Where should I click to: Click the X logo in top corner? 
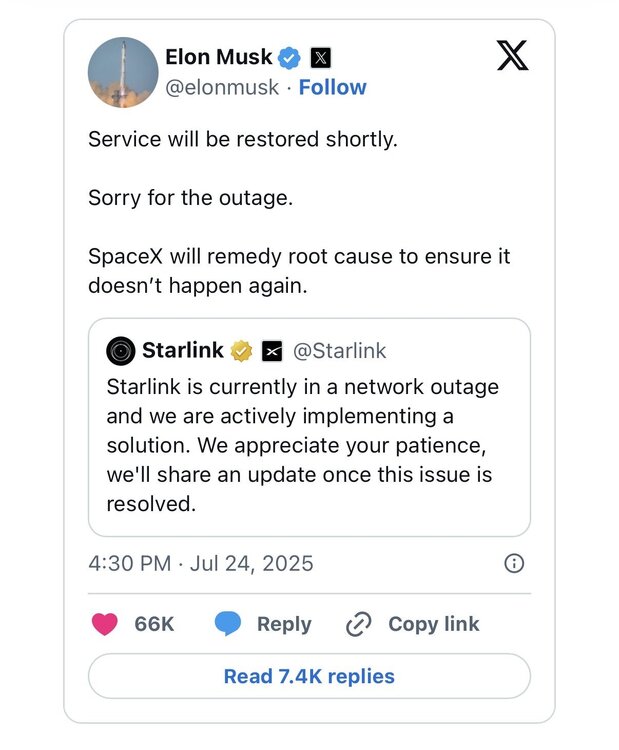[x=512, y=57]
